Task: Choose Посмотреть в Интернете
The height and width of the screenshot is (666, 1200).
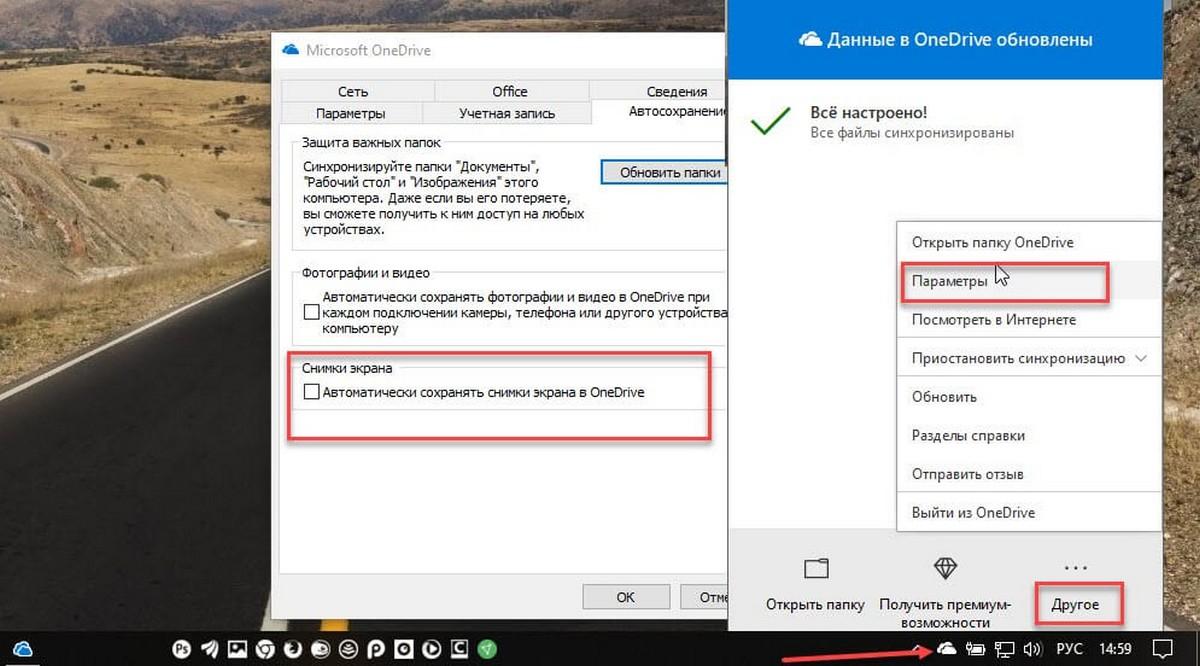Action: pyautogui.click(x=1029, y=320)
